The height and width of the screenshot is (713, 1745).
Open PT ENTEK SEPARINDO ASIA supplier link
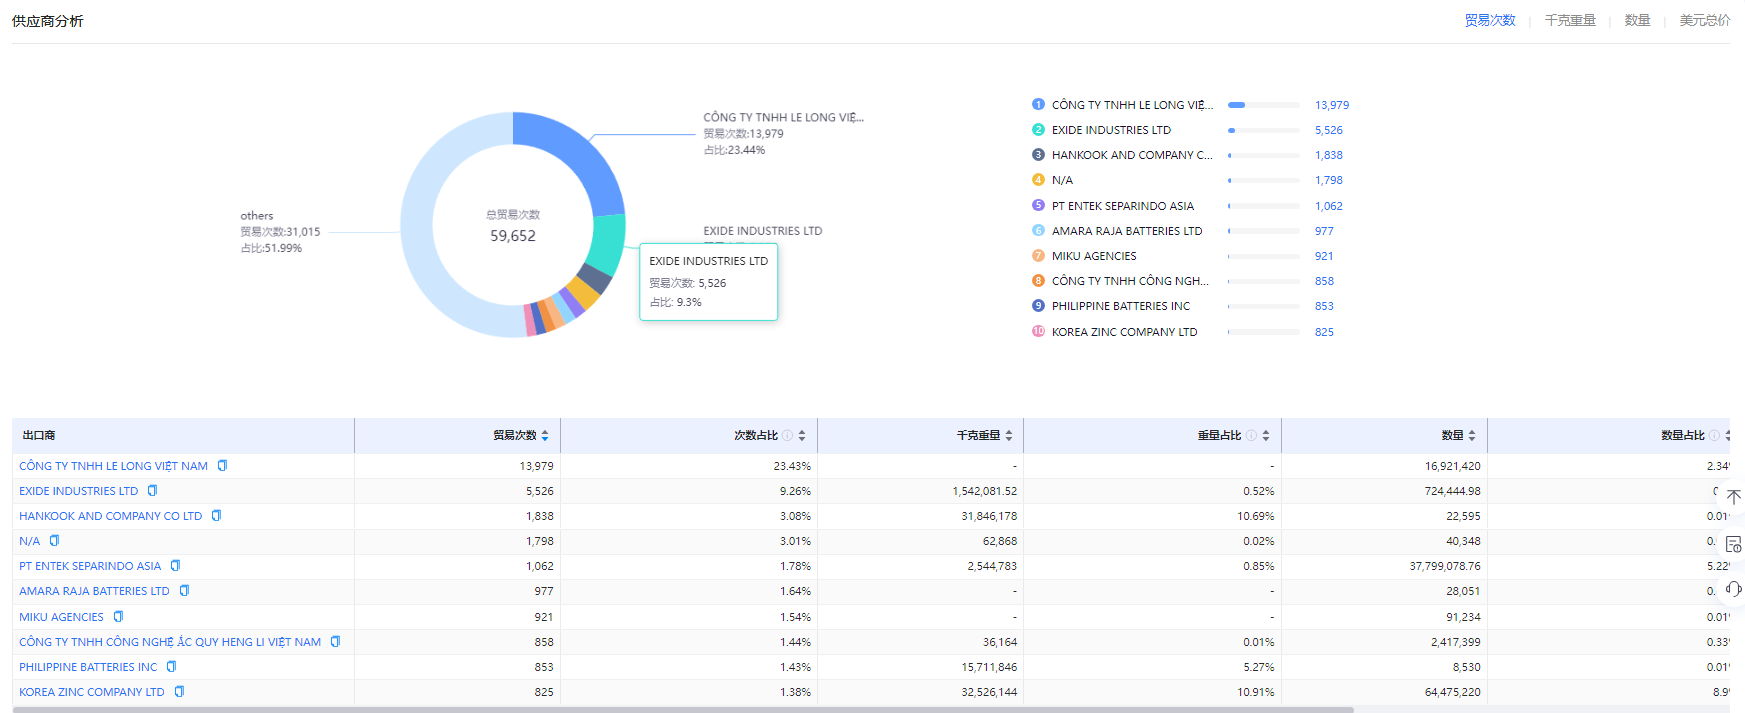click(x=90, y=566)
